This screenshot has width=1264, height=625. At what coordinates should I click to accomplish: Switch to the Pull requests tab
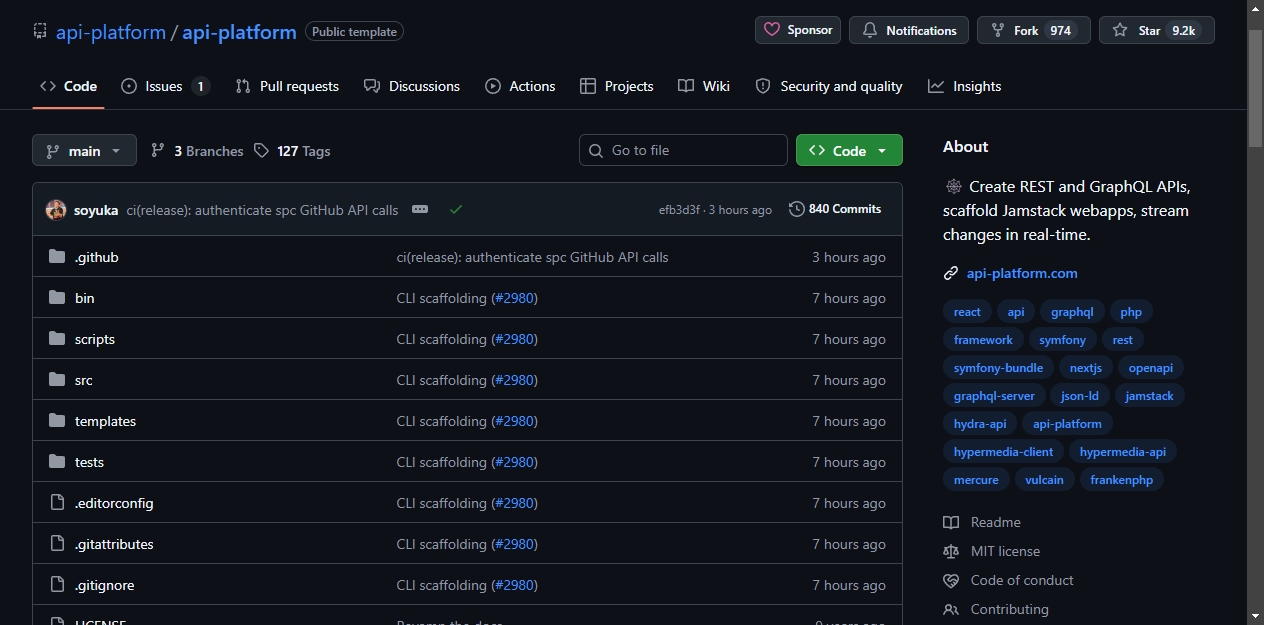pyautogui.click(x=287, y=86)
